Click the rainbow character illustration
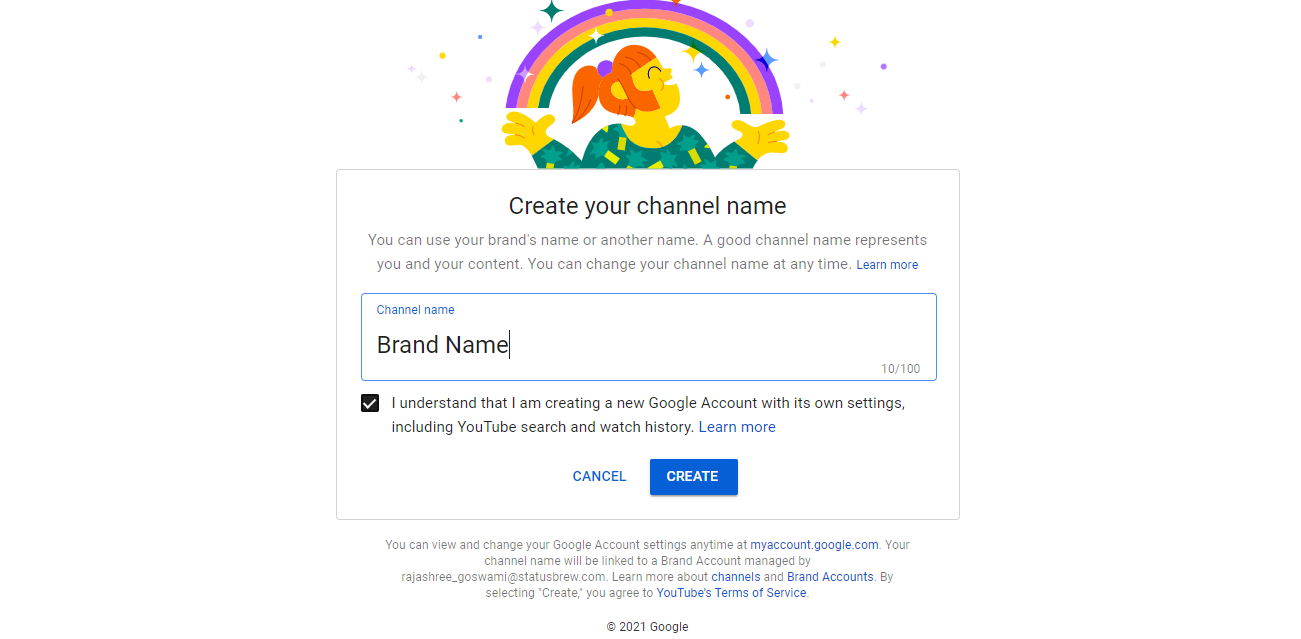The height and width of the screenshot is (639, 1301). [646, 85]
